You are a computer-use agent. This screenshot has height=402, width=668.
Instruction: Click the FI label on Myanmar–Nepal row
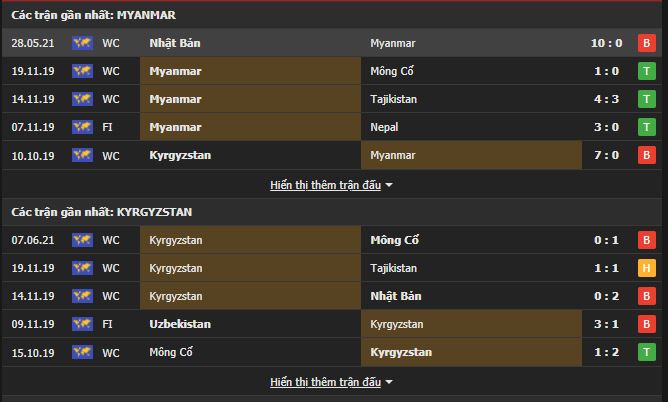107,127
